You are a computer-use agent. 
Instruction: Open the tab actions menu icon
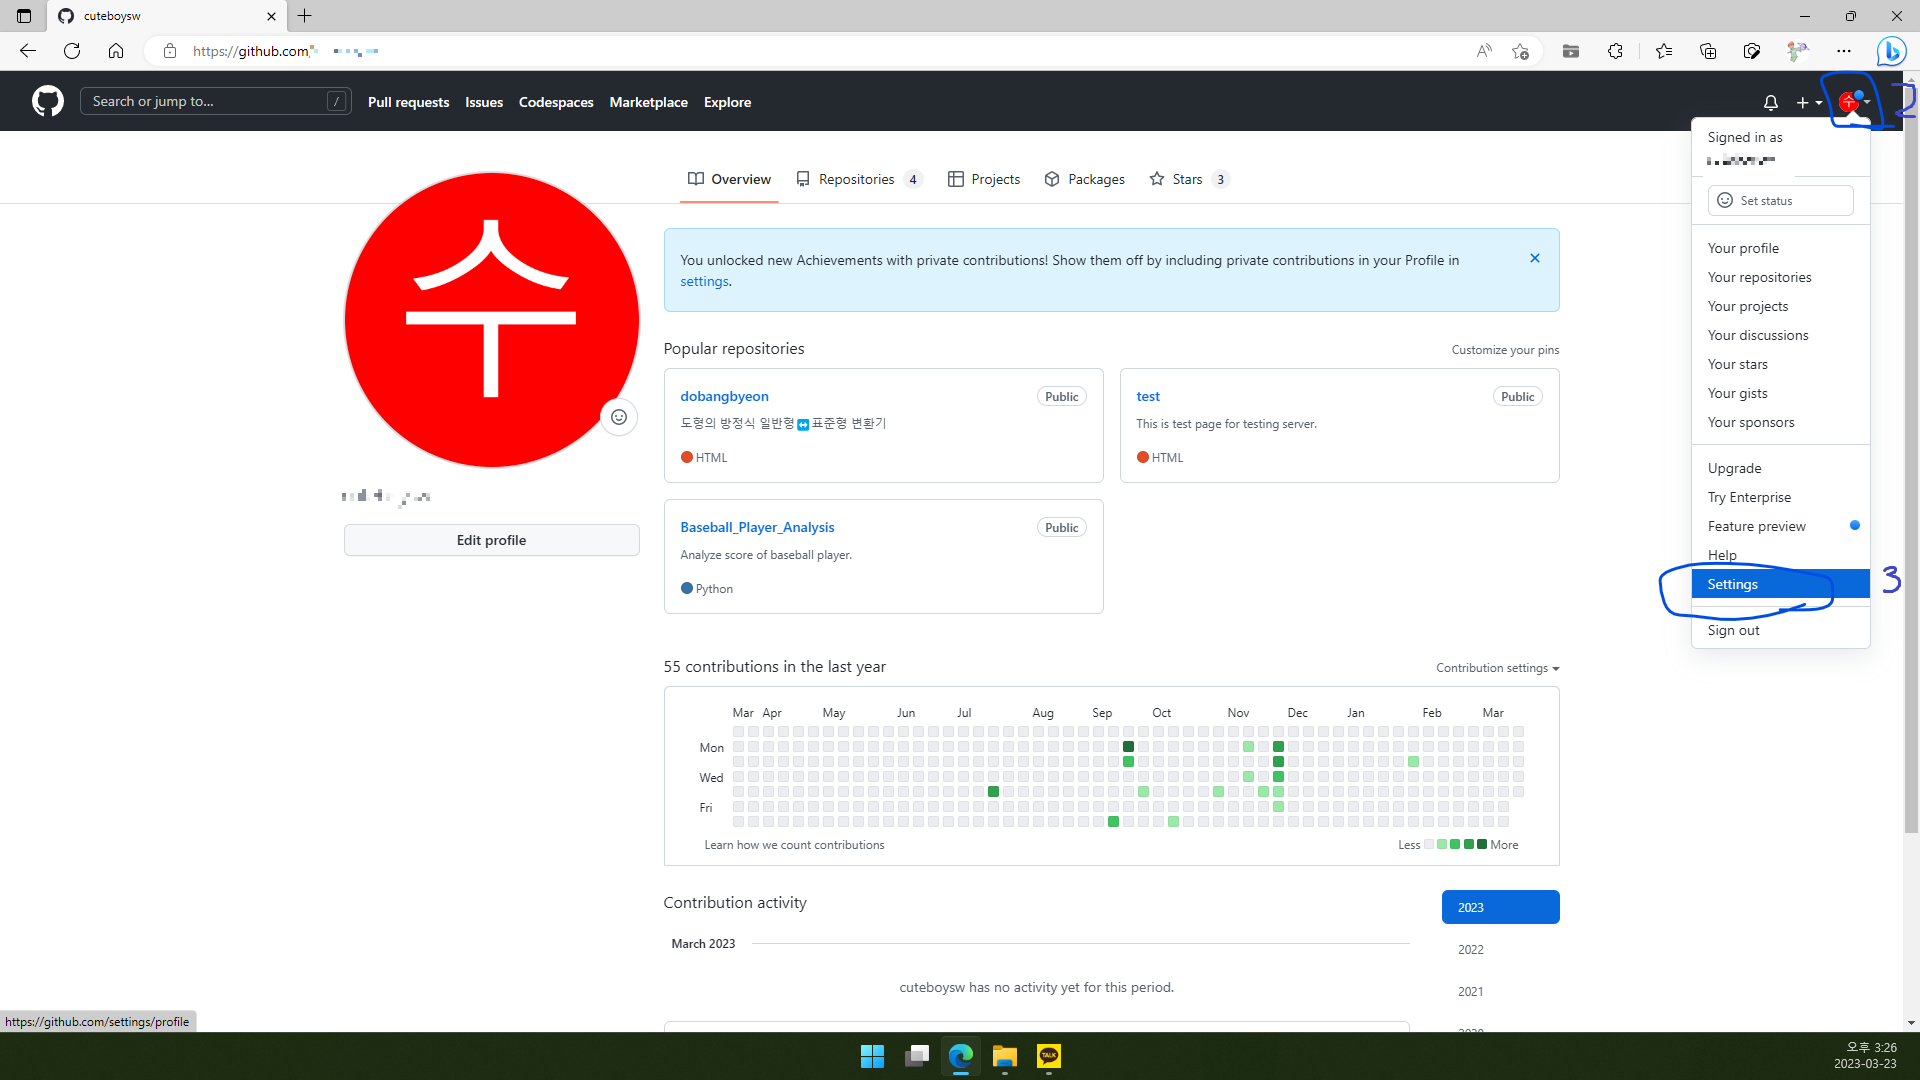24,16
